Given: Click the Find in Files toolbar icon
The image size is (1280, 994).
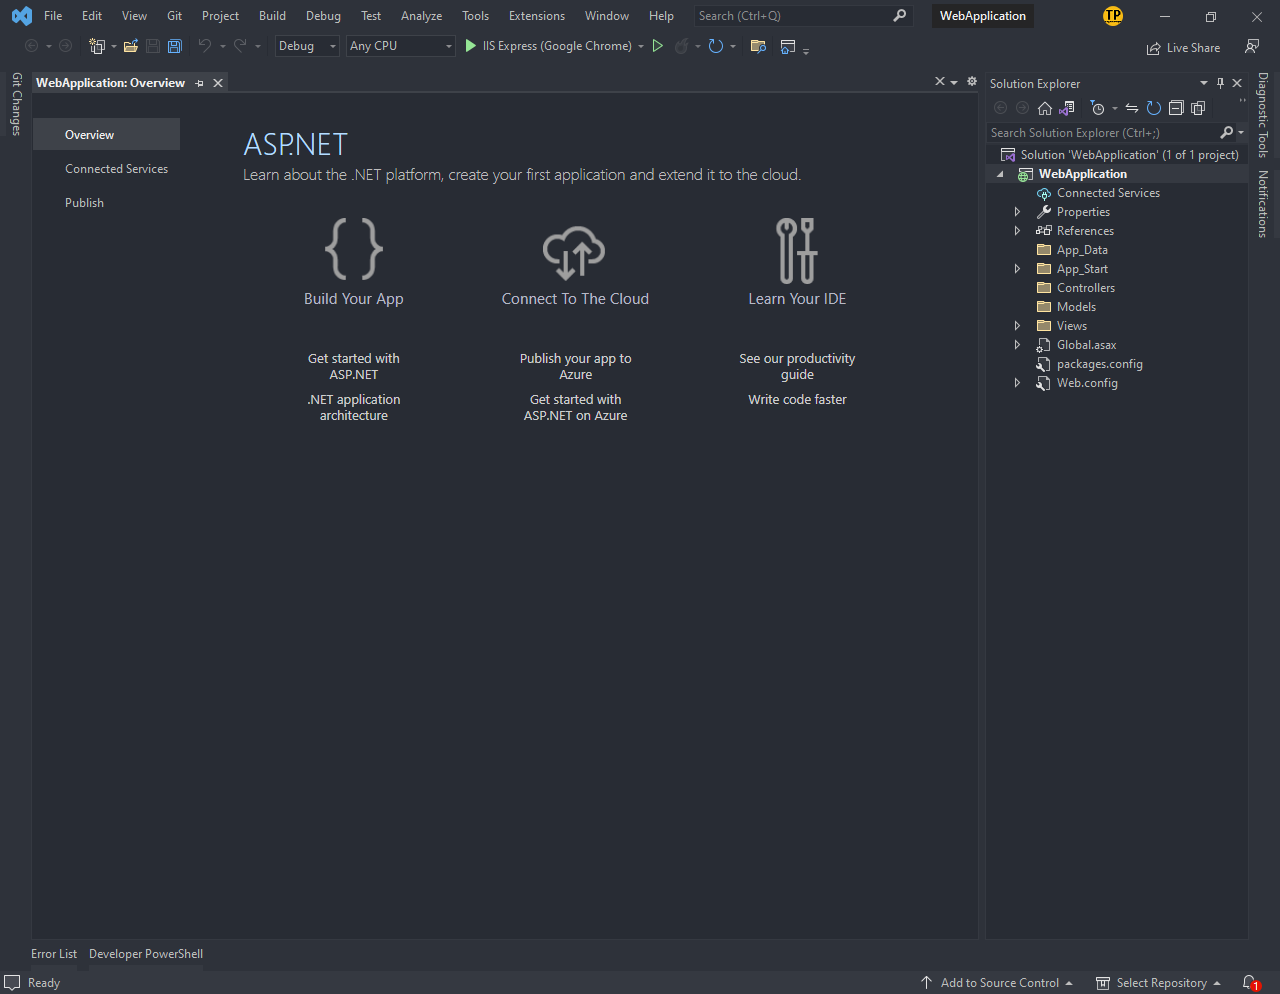Looking at the screenshot, I should pos(758,46).
